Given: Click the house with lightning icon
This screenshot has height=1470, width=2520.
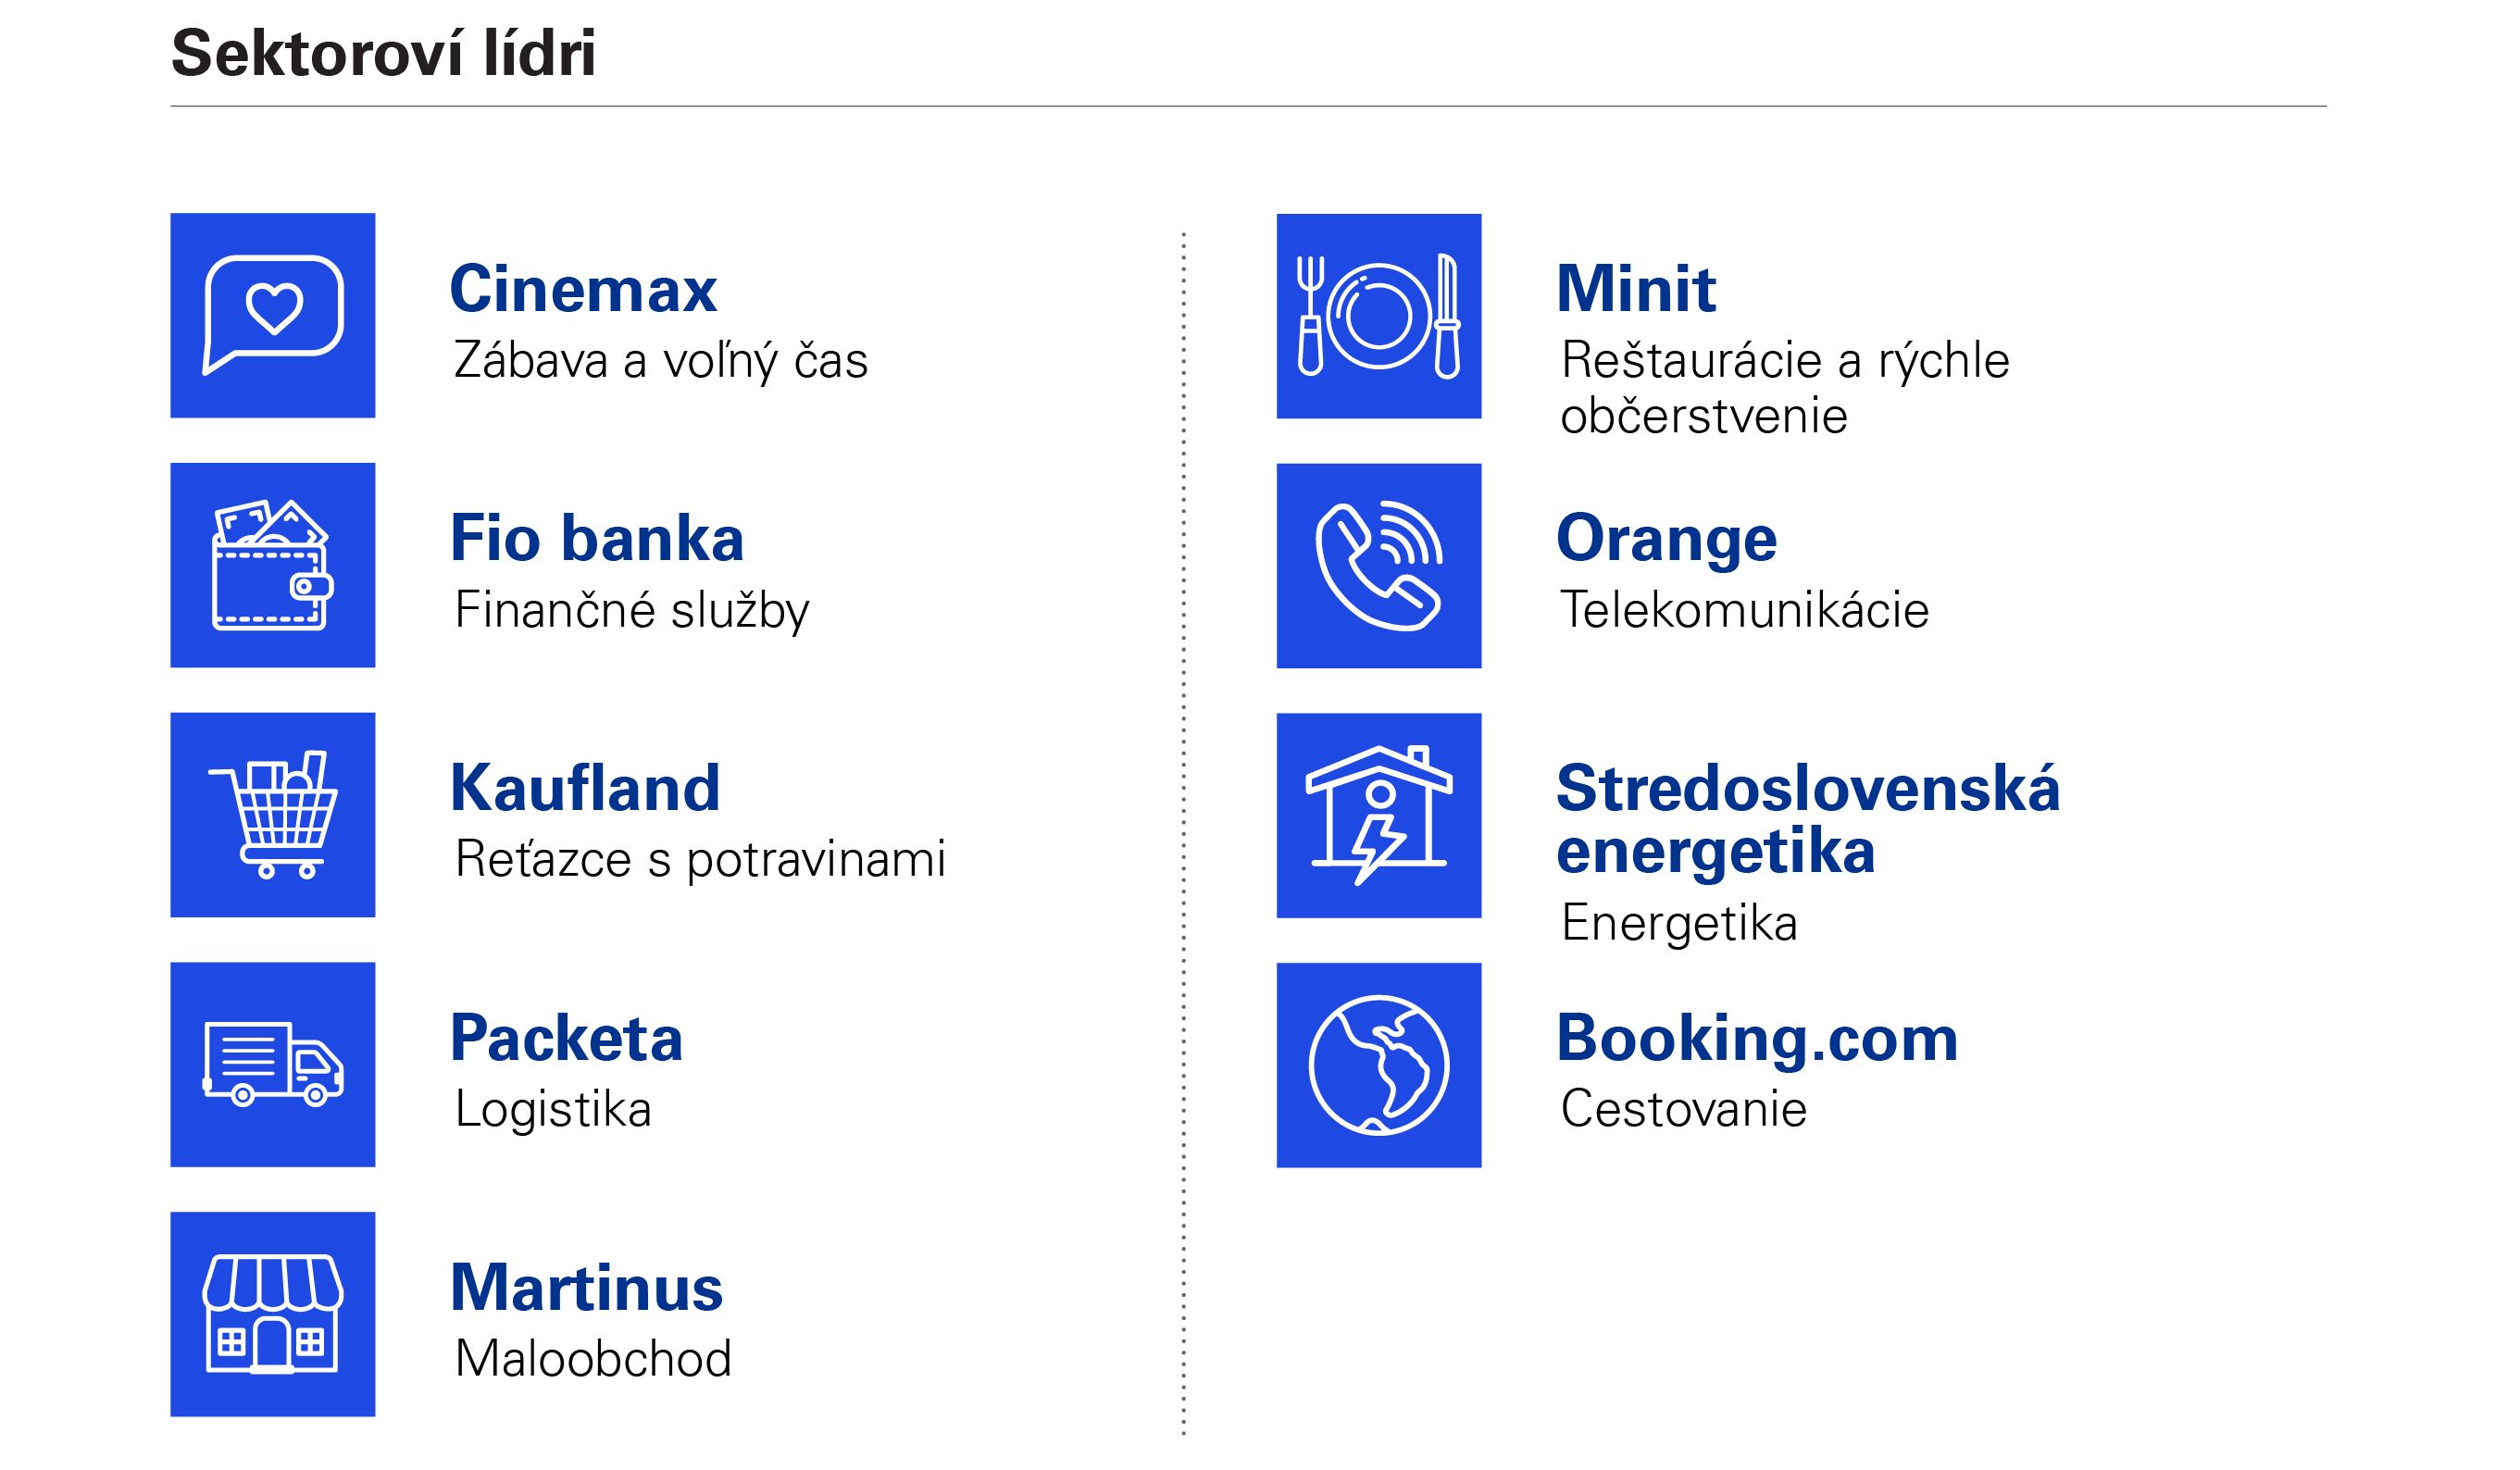Looking at the screenshot, I should (1378, 815).
